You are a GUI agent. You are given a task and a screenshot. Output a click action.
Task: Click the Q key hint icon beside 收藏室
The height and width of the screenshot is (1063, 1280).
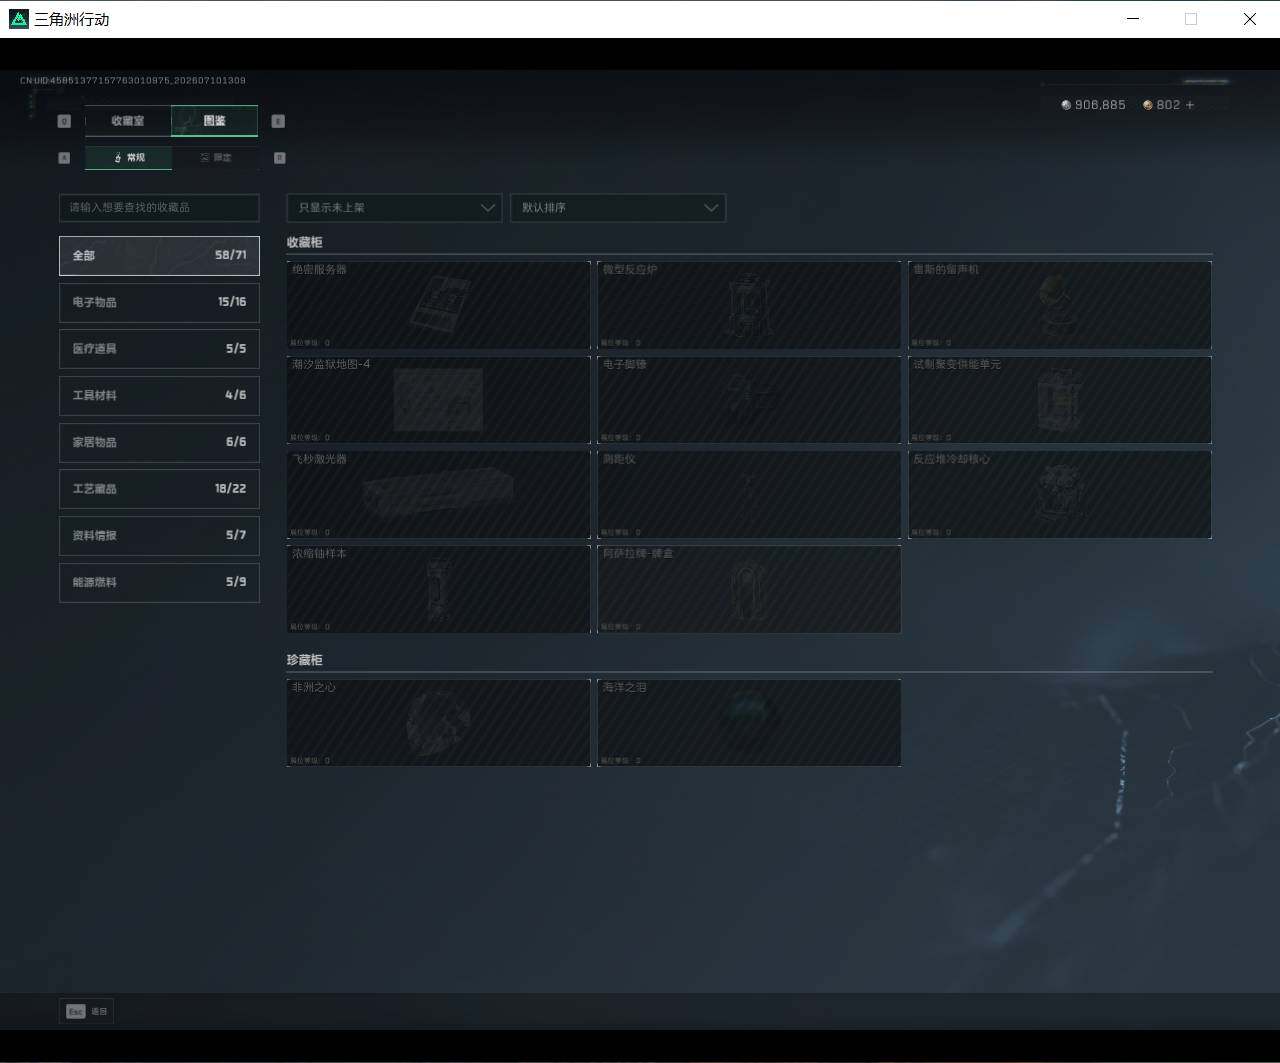64,121
